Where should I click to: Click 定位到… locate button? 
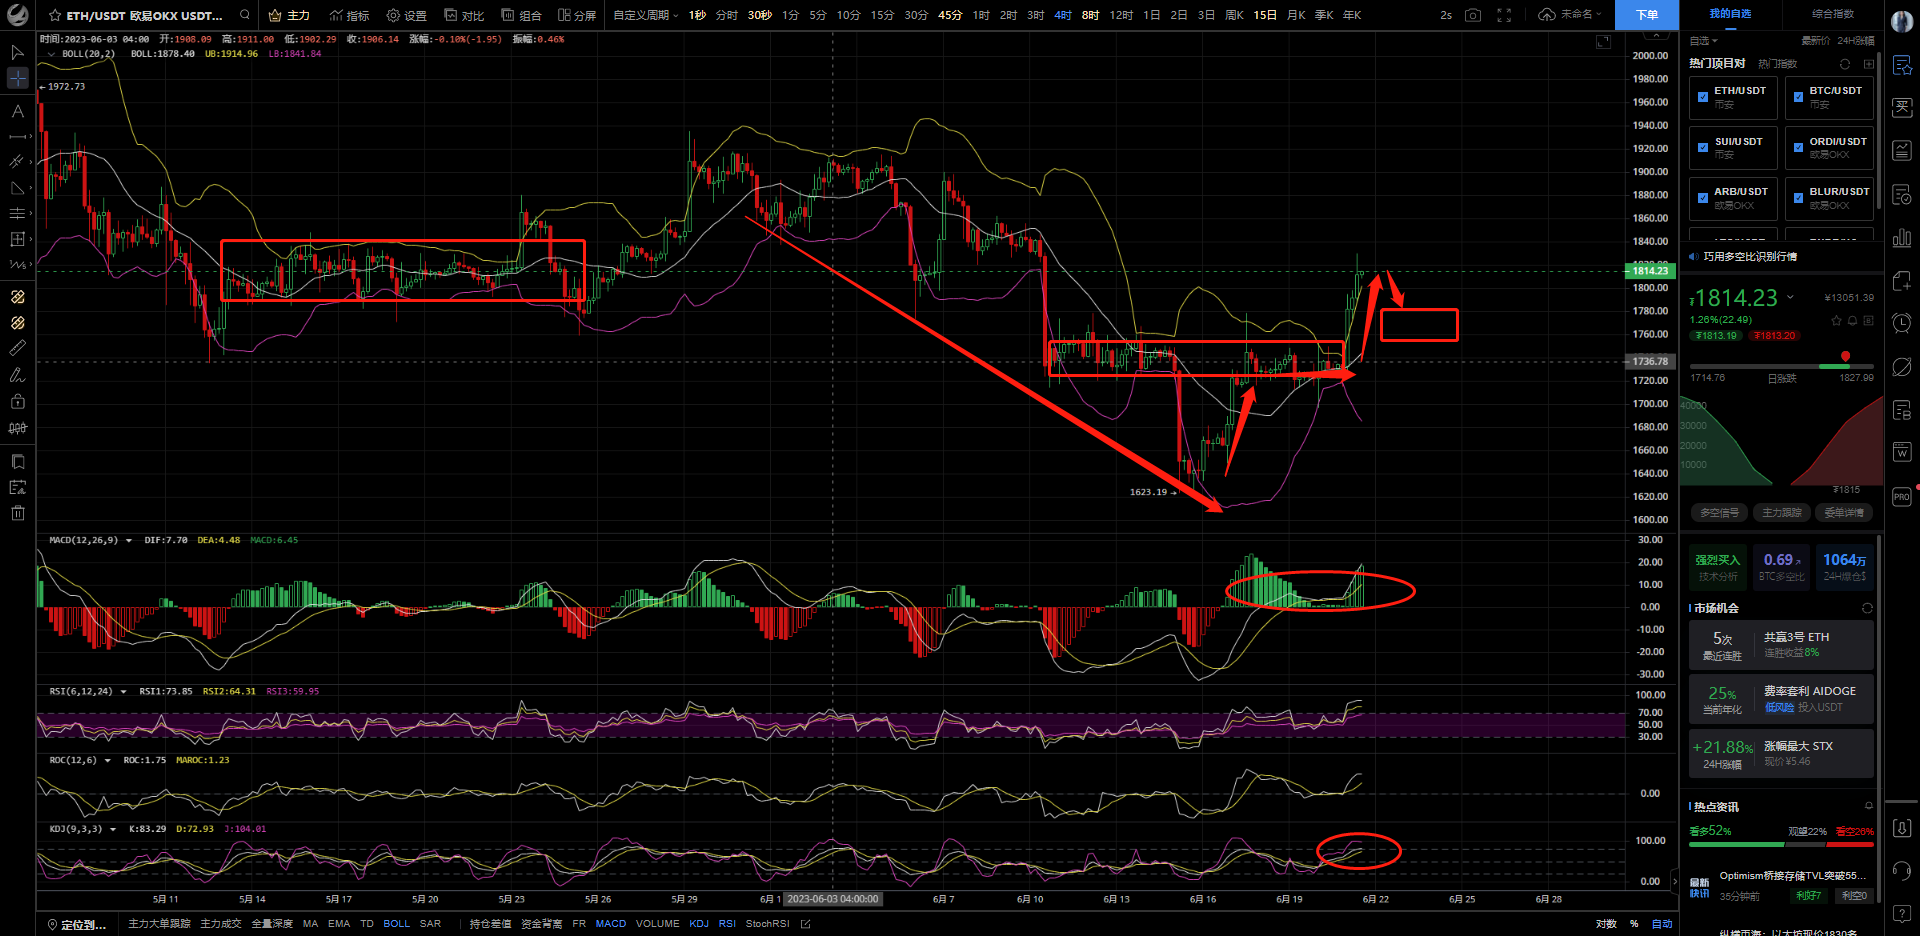click(77, 924)
